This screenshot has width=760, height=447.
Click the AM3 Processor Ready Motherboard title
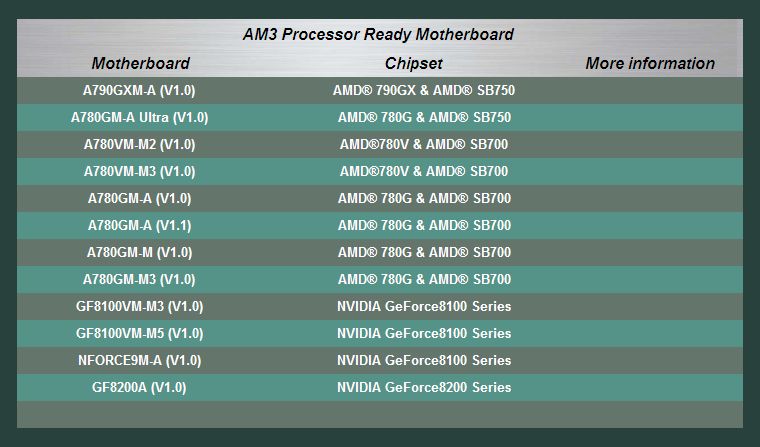coord(378,34)
